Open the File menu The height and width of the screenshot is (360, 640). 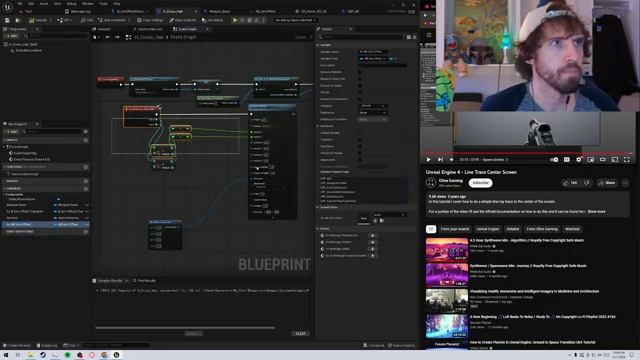tap(20, 4)
